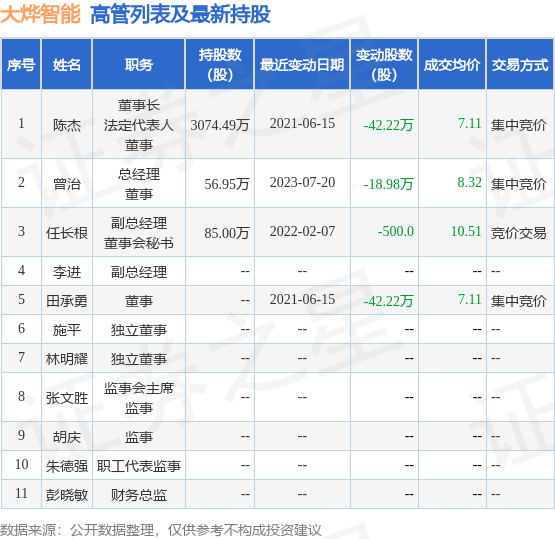
Task: Click the 高管列表及最新持股 heading text
Action: (180, 15)
